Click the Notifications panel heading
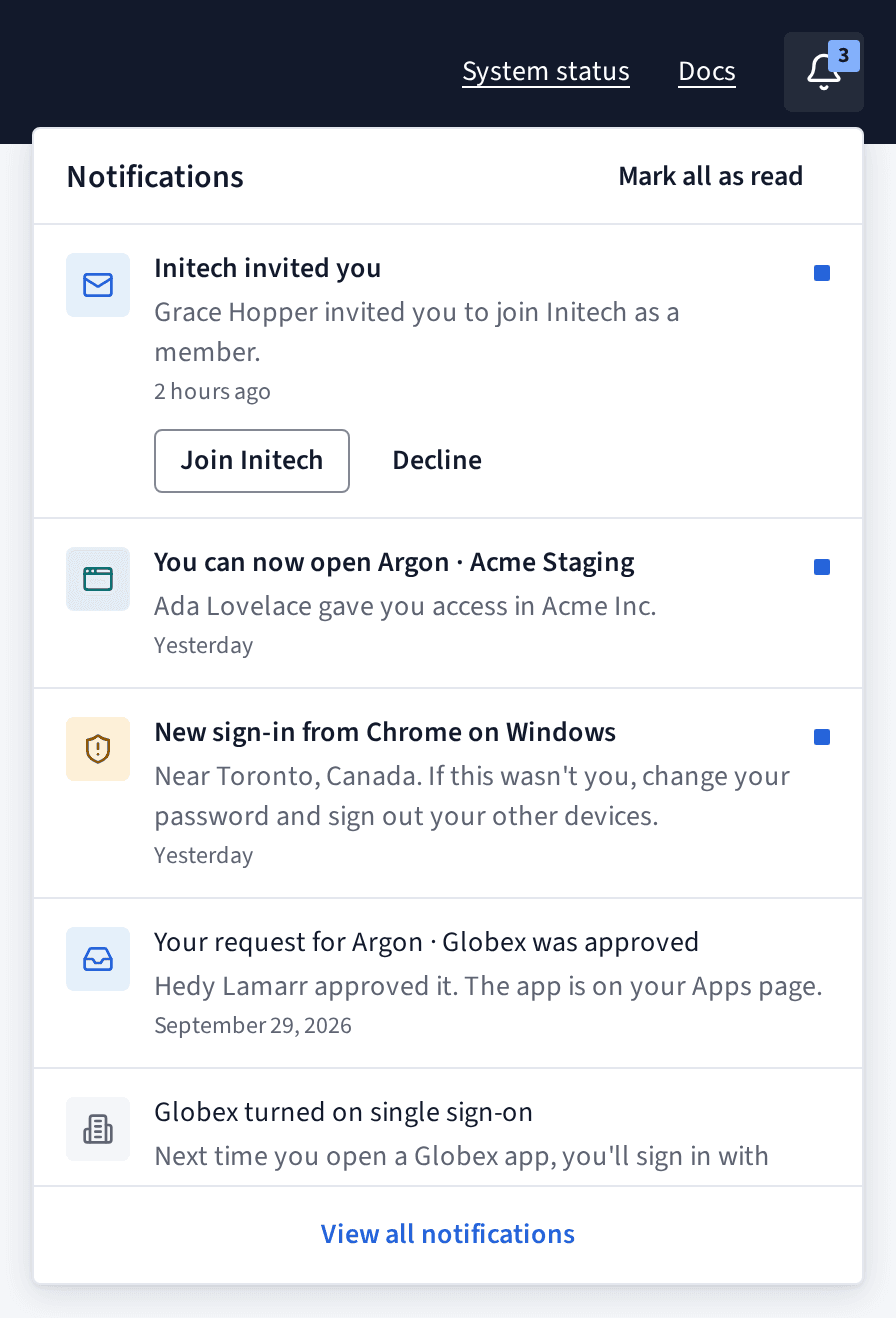Image resolution: width=896 pixels, height=1318 pixels. click(155, 177)
